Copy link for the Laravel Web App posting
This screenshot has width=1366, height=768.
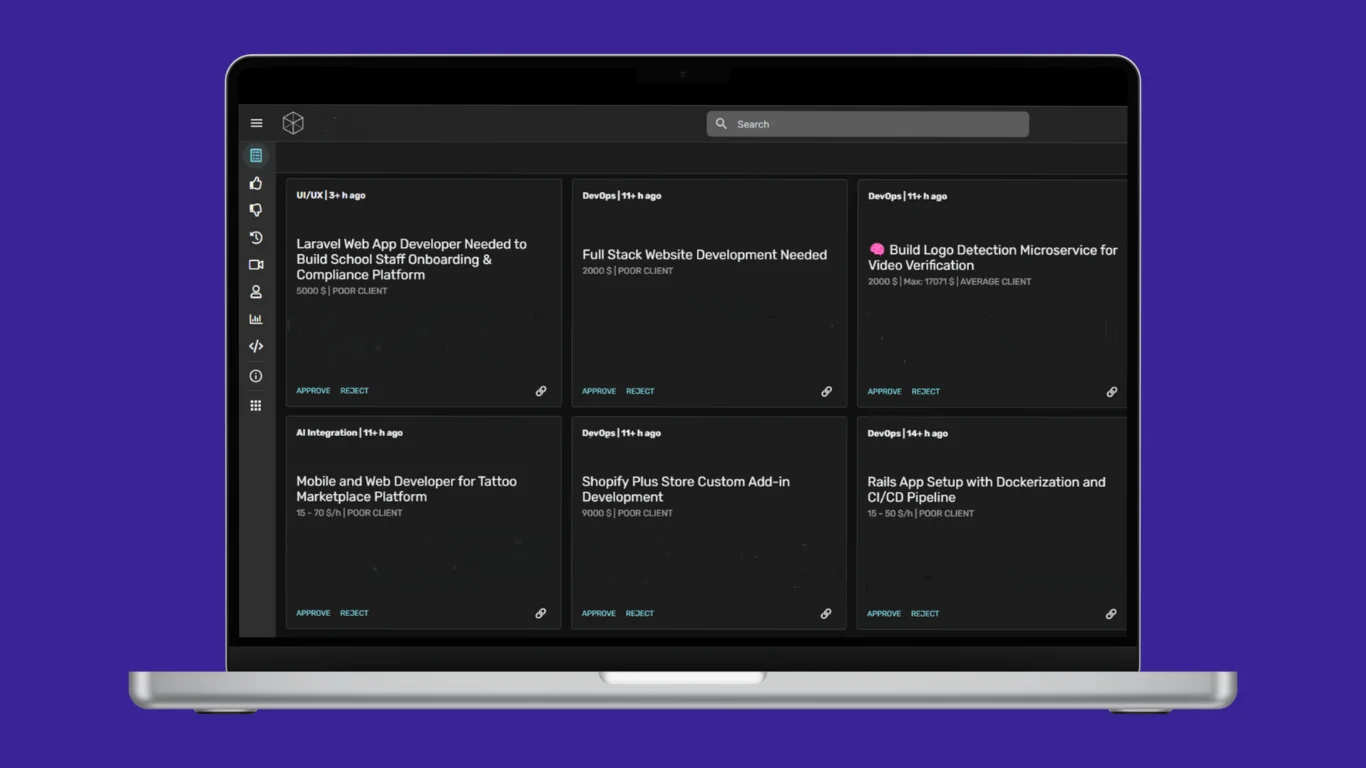[541, 391]
